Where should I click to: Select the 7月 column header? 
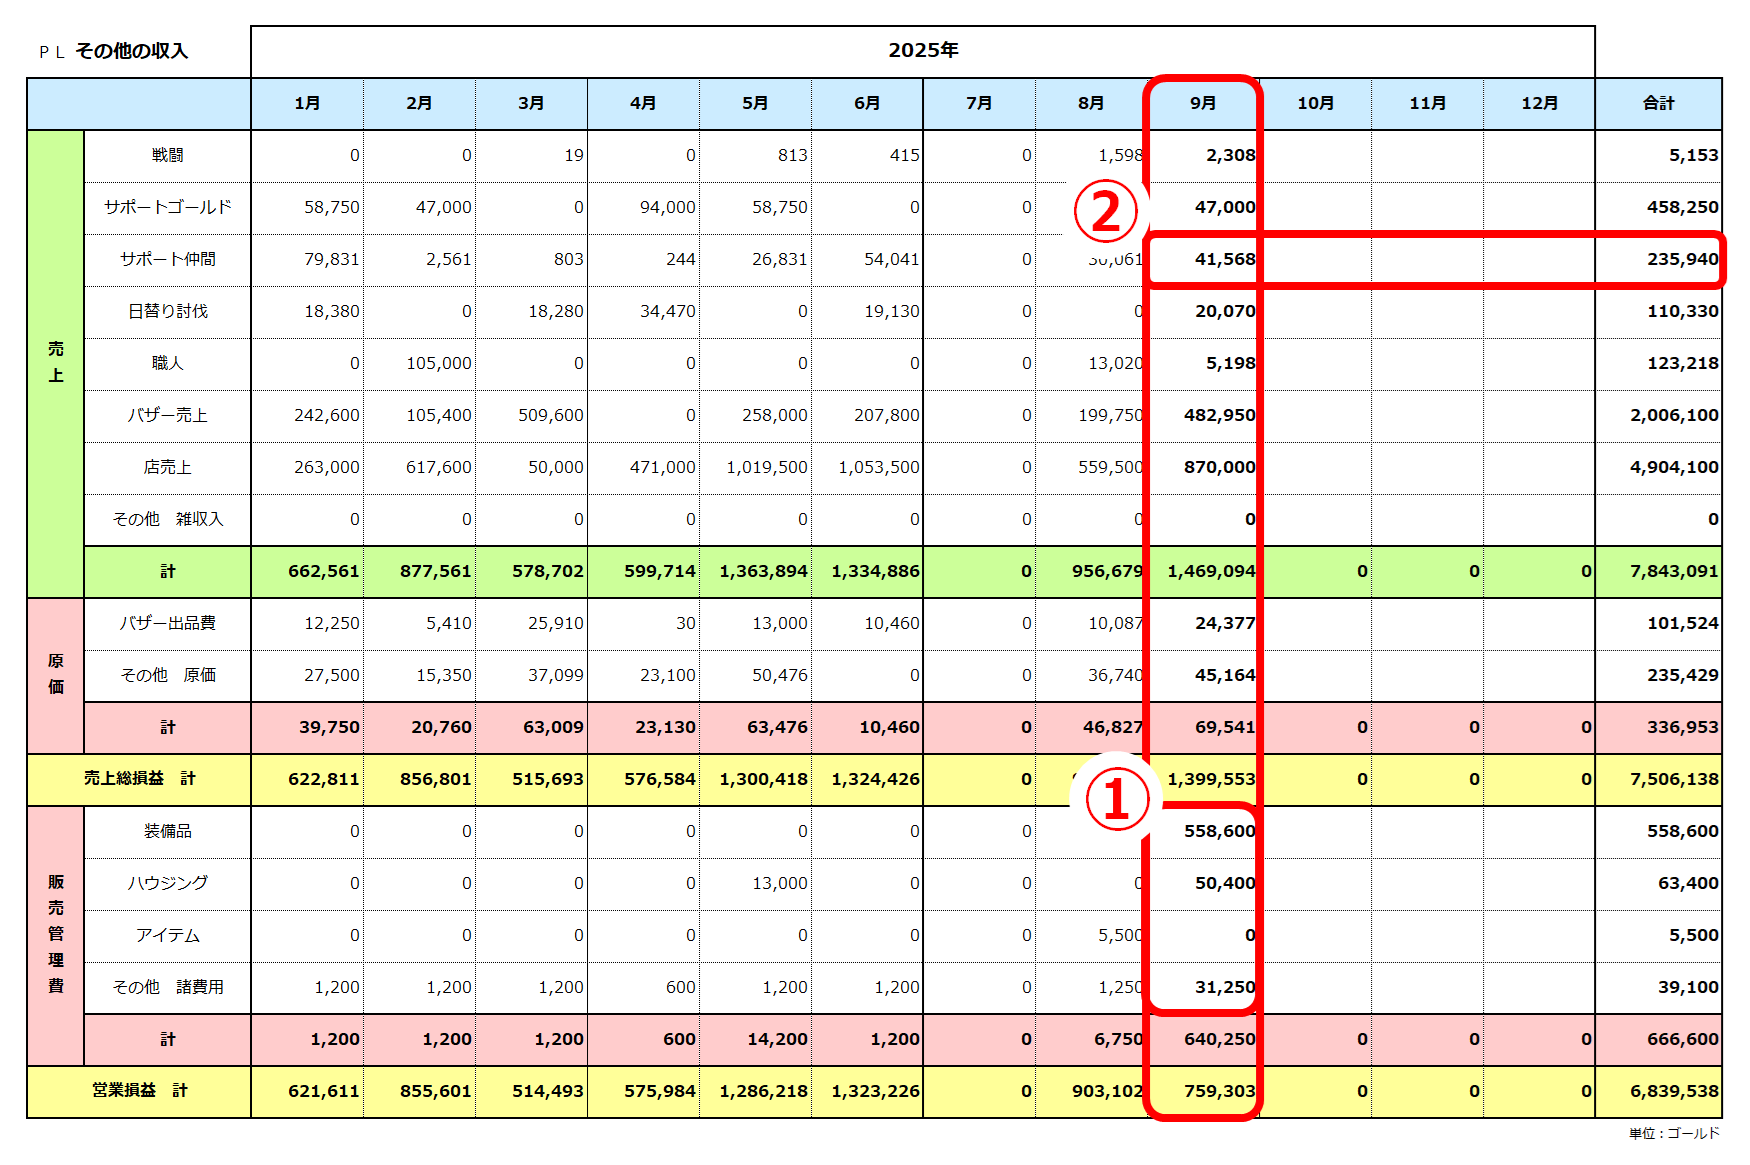click(979, 103)
